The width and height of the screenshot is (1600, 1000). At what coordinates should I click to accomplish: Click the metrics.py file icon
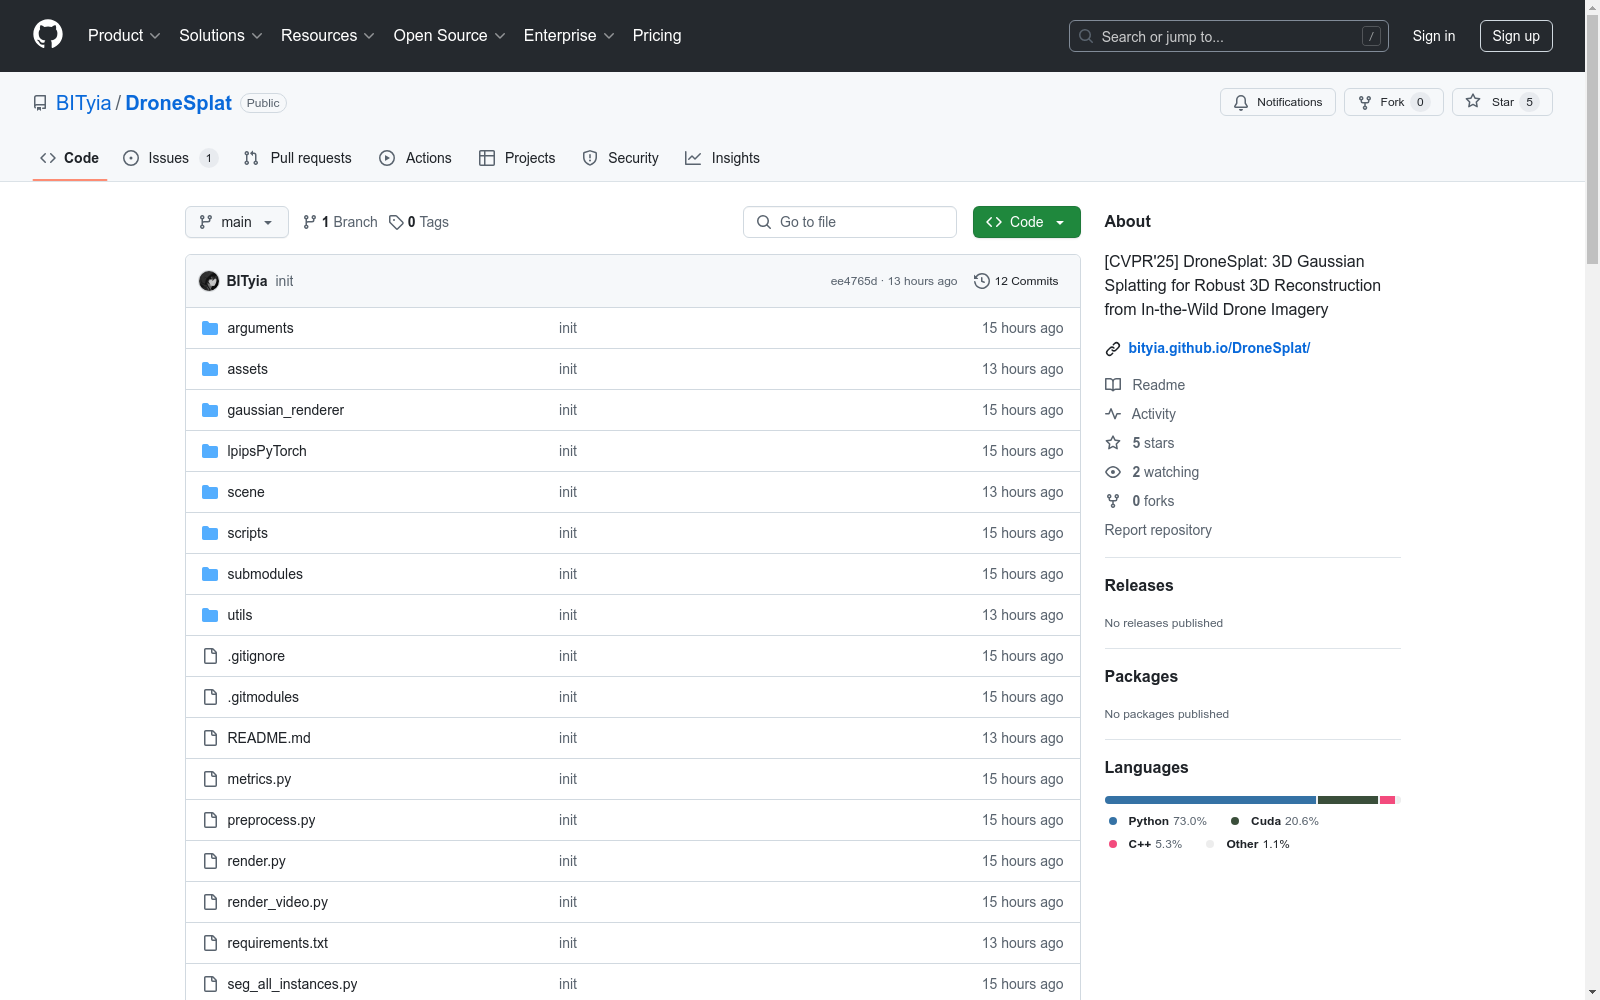point(210,779)
